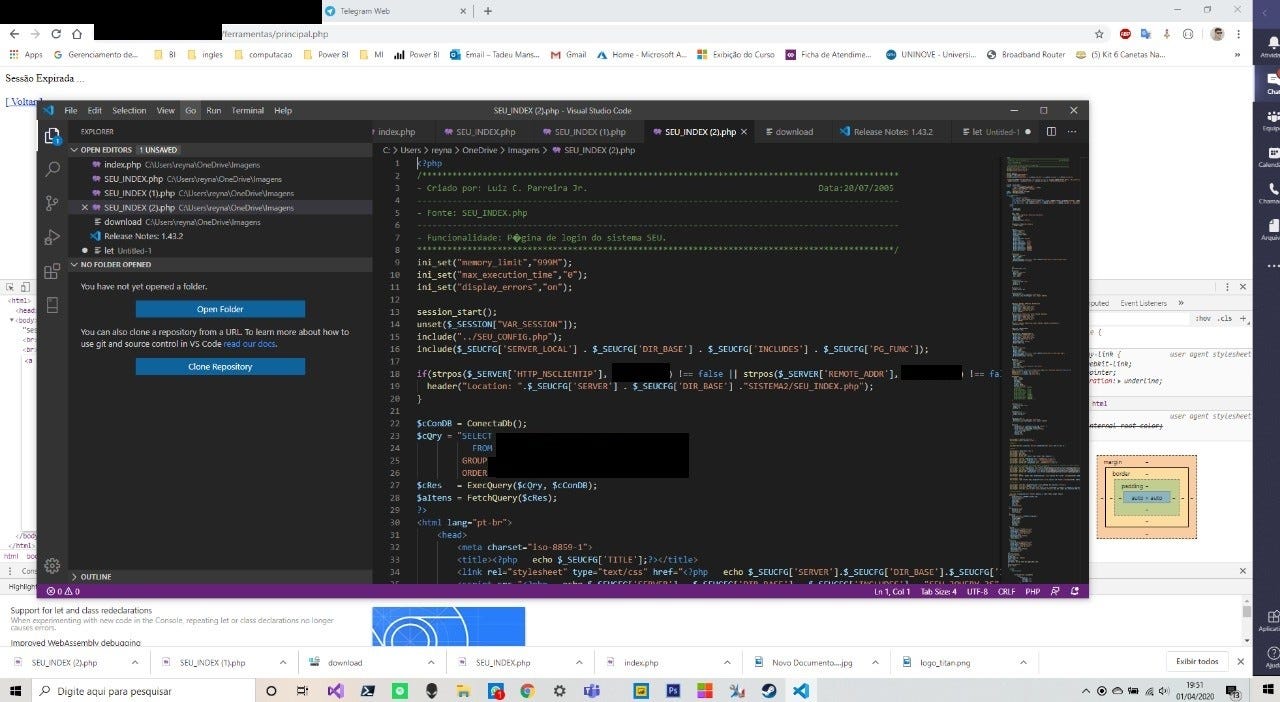Viewport: 1280px width, 702px height.
Task: Open the Gmail bookmark in Chrome
Action: 568,55
